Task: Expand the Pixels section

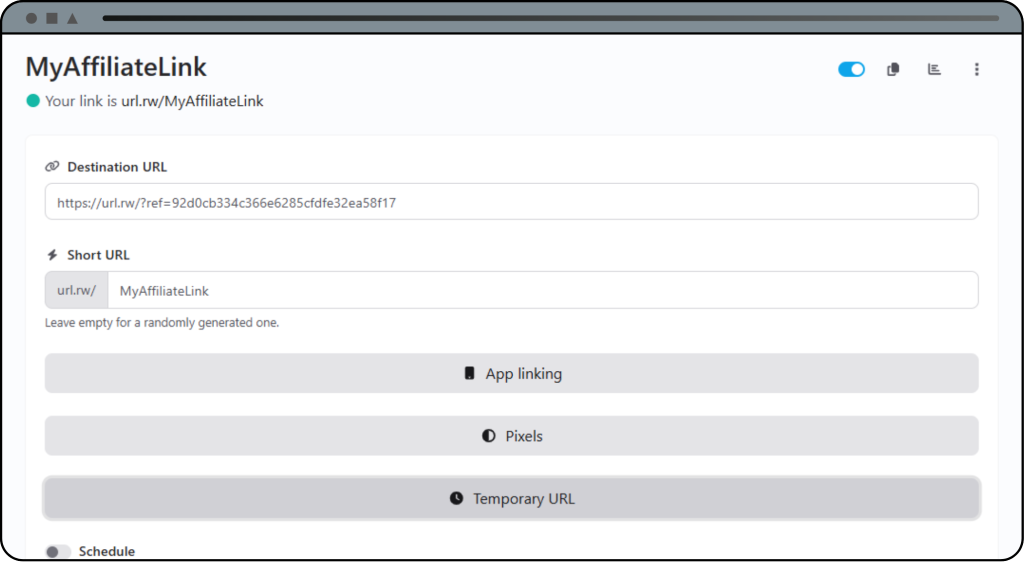Action: (511, 436)
